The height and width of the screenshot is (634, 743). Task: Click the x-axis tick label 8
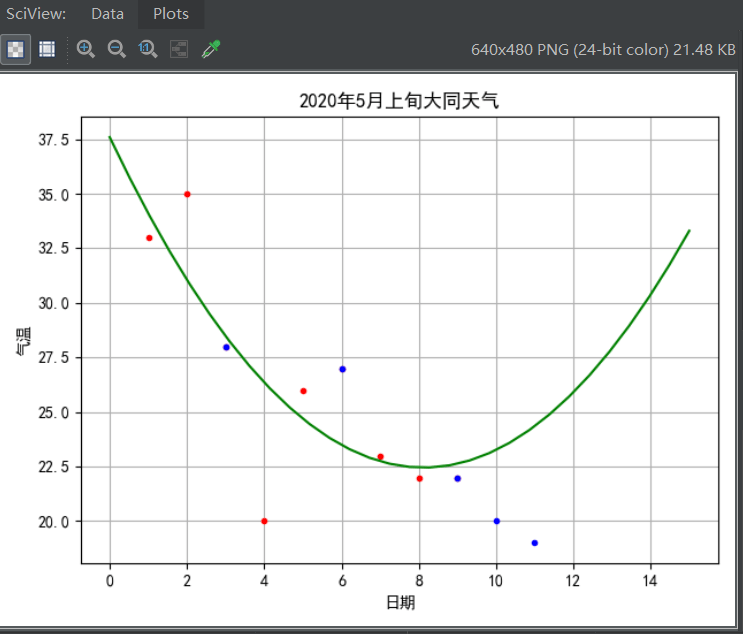pos(419,580)
